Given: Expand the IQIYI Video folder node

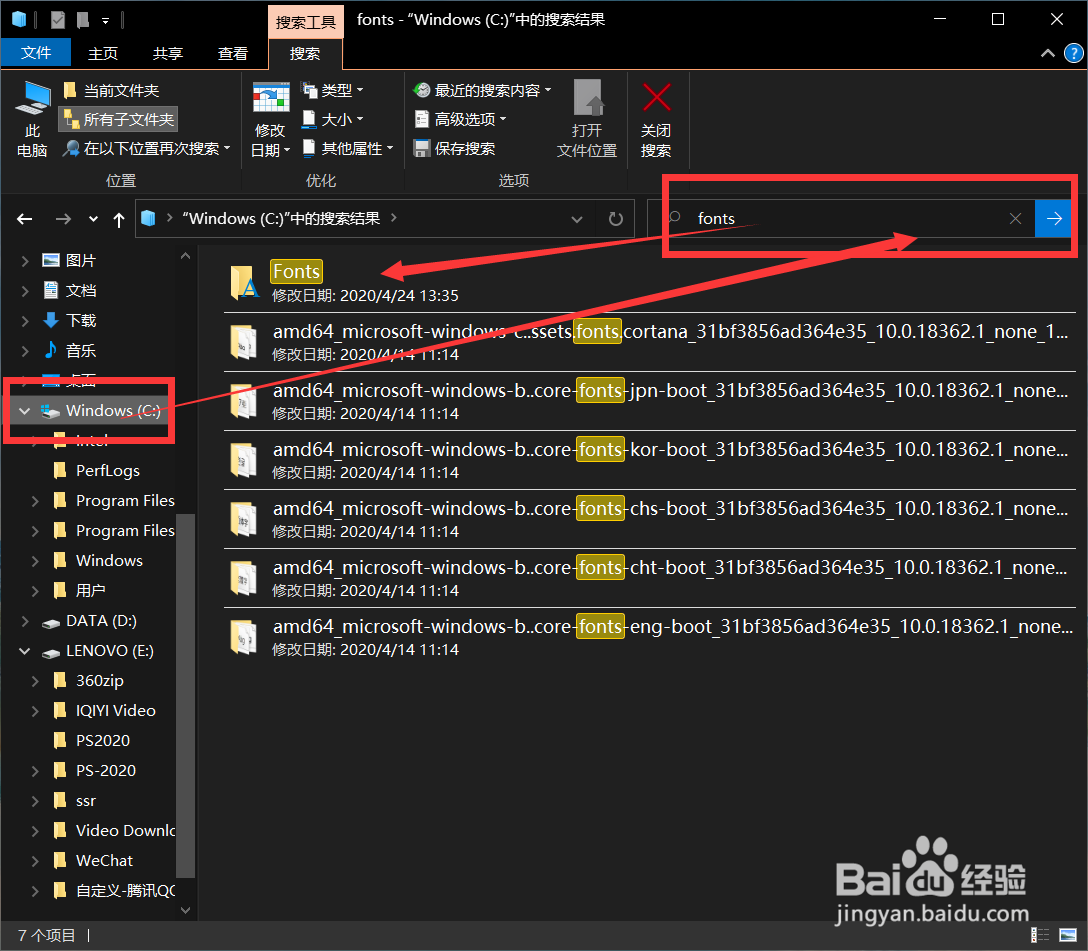Looking at the screenshot, I should [x=35, y=710].
